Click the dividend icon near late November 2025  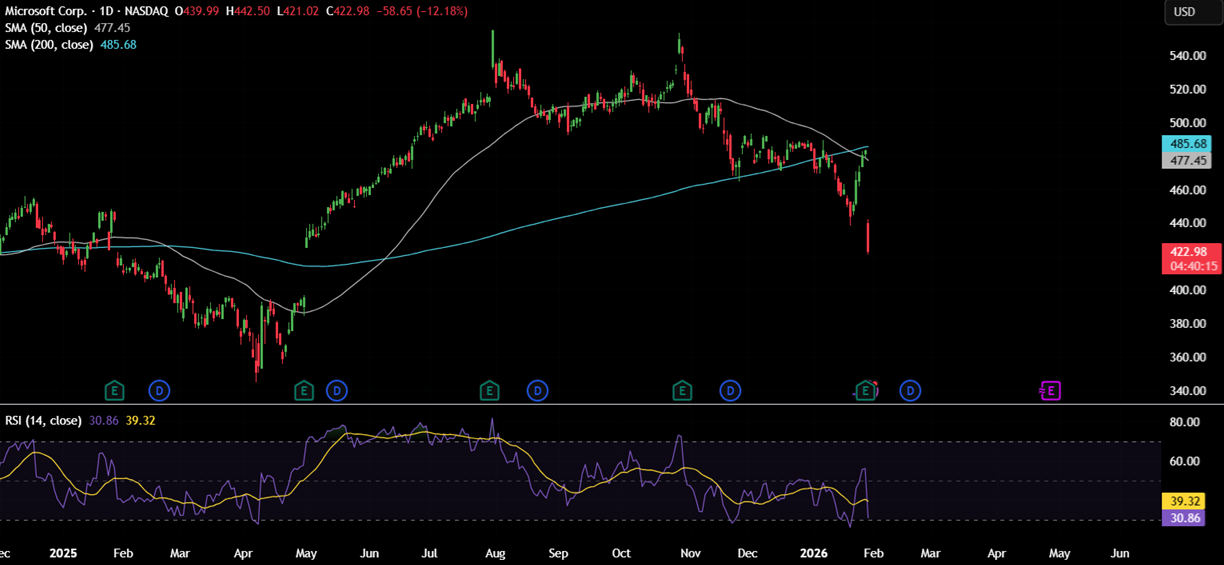[731, 390]
